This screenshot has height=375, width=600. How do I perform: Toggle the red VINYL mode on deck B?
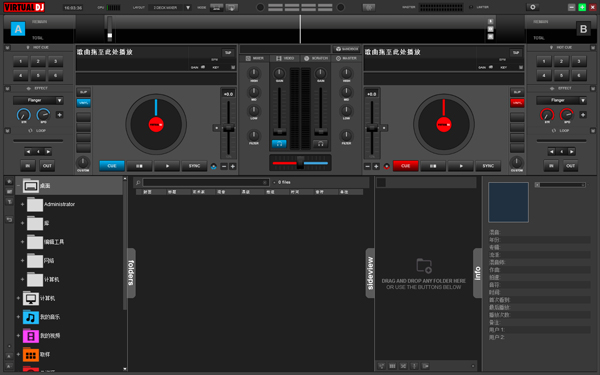coord(517,103)
